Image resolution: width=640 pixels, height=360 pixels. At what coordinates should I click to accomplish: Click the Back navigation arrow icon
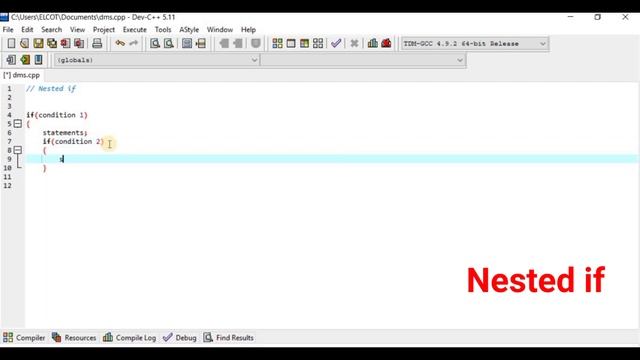point(224,43)
